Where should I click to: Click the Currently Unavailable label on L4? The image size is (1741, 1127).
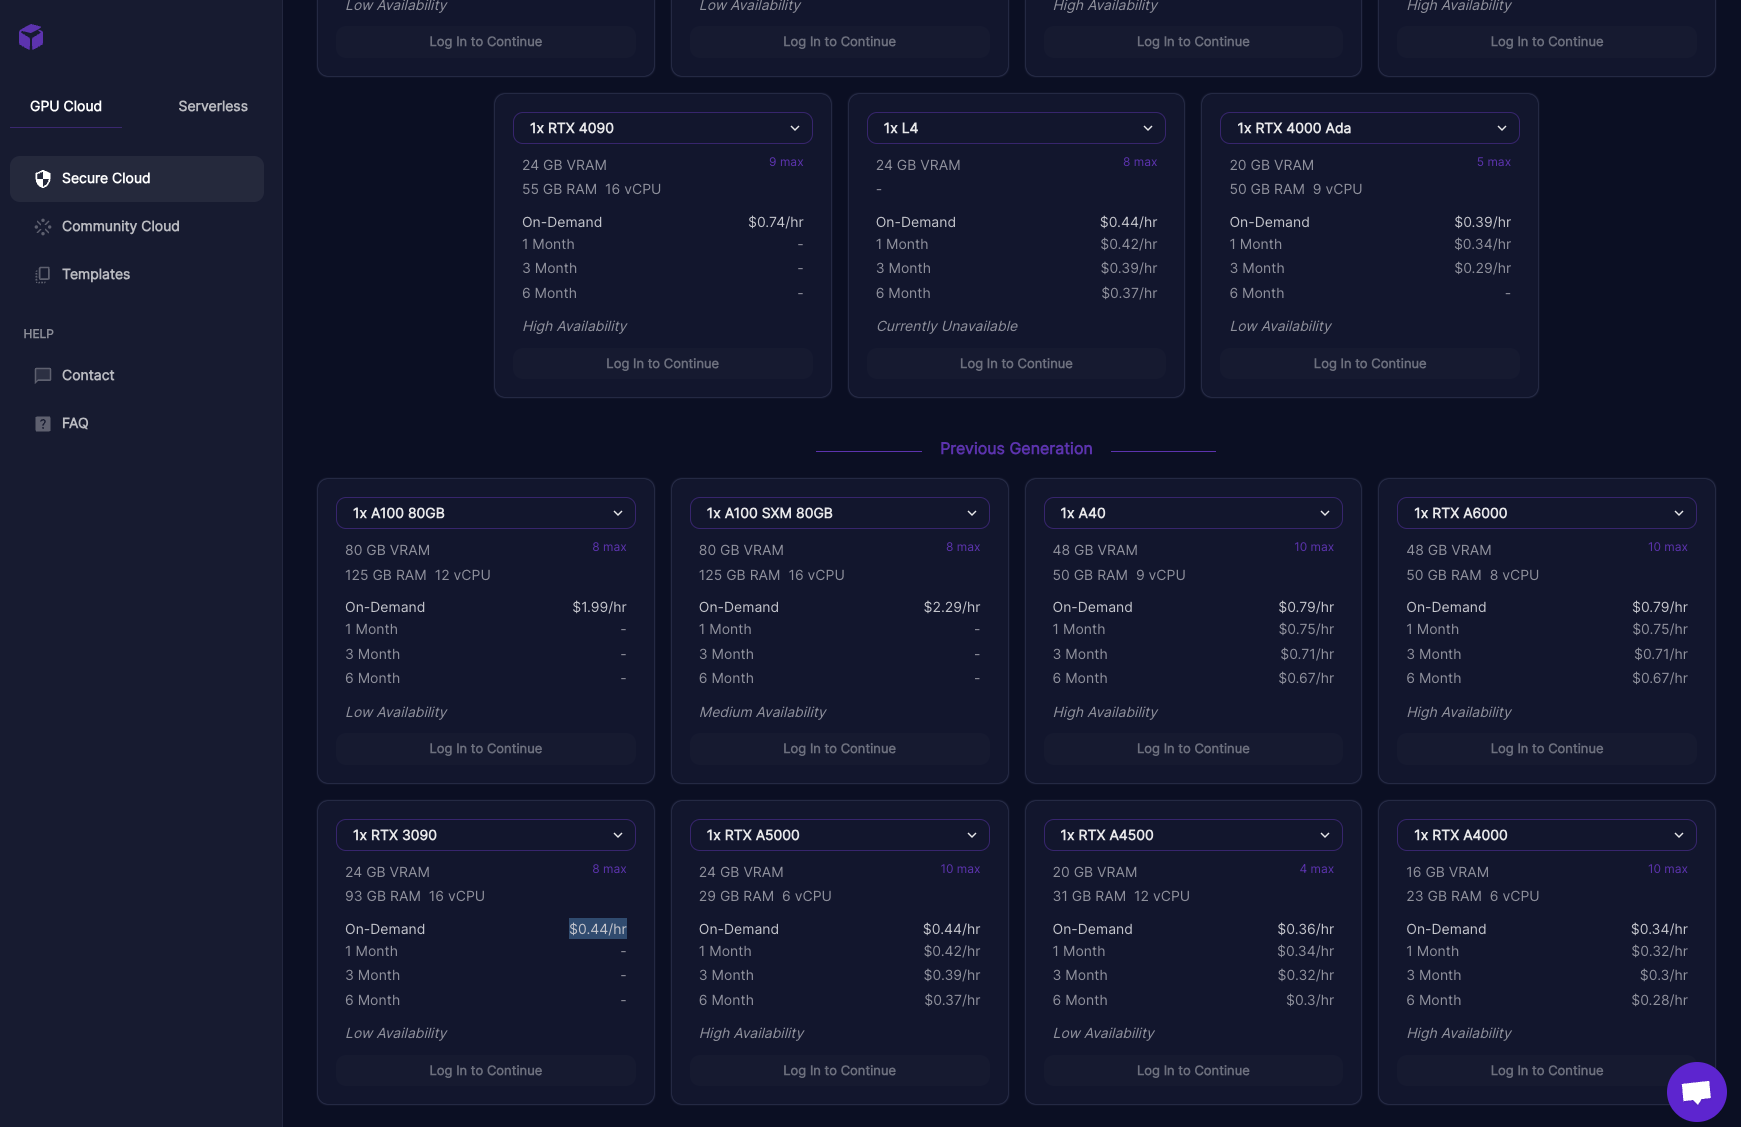[x=947, y=326]
